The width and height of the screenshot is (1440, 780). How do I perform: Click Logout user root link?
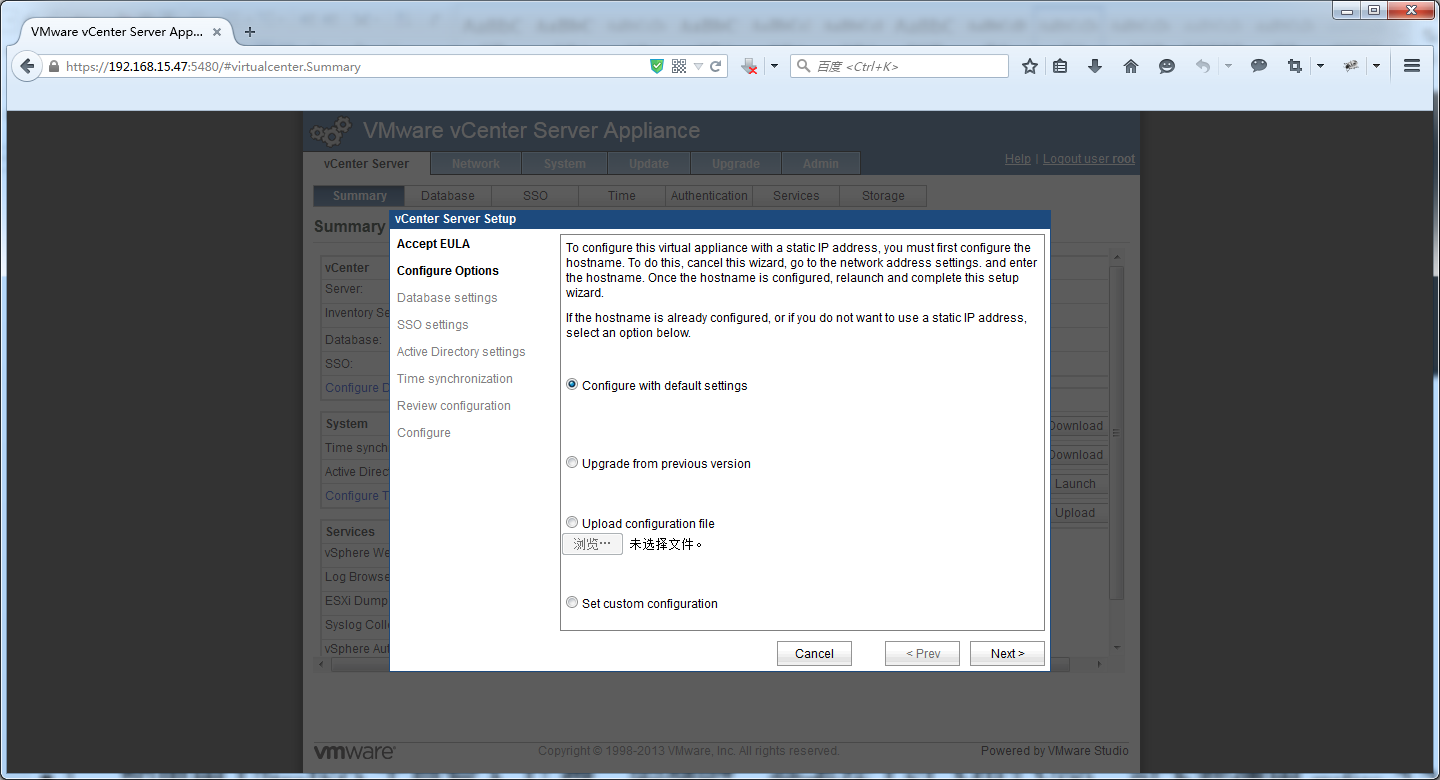coord(1089,159)
